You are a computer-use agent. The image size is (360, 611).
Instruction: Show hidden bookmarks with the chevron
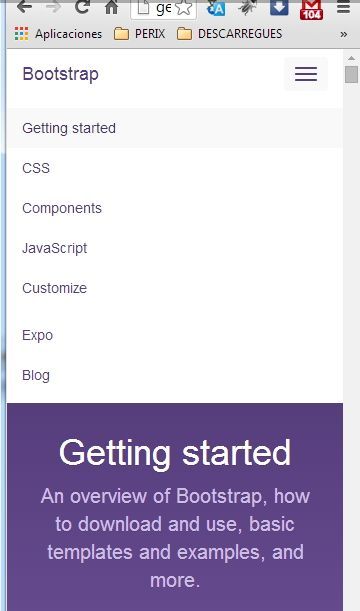tap(343, 34)
